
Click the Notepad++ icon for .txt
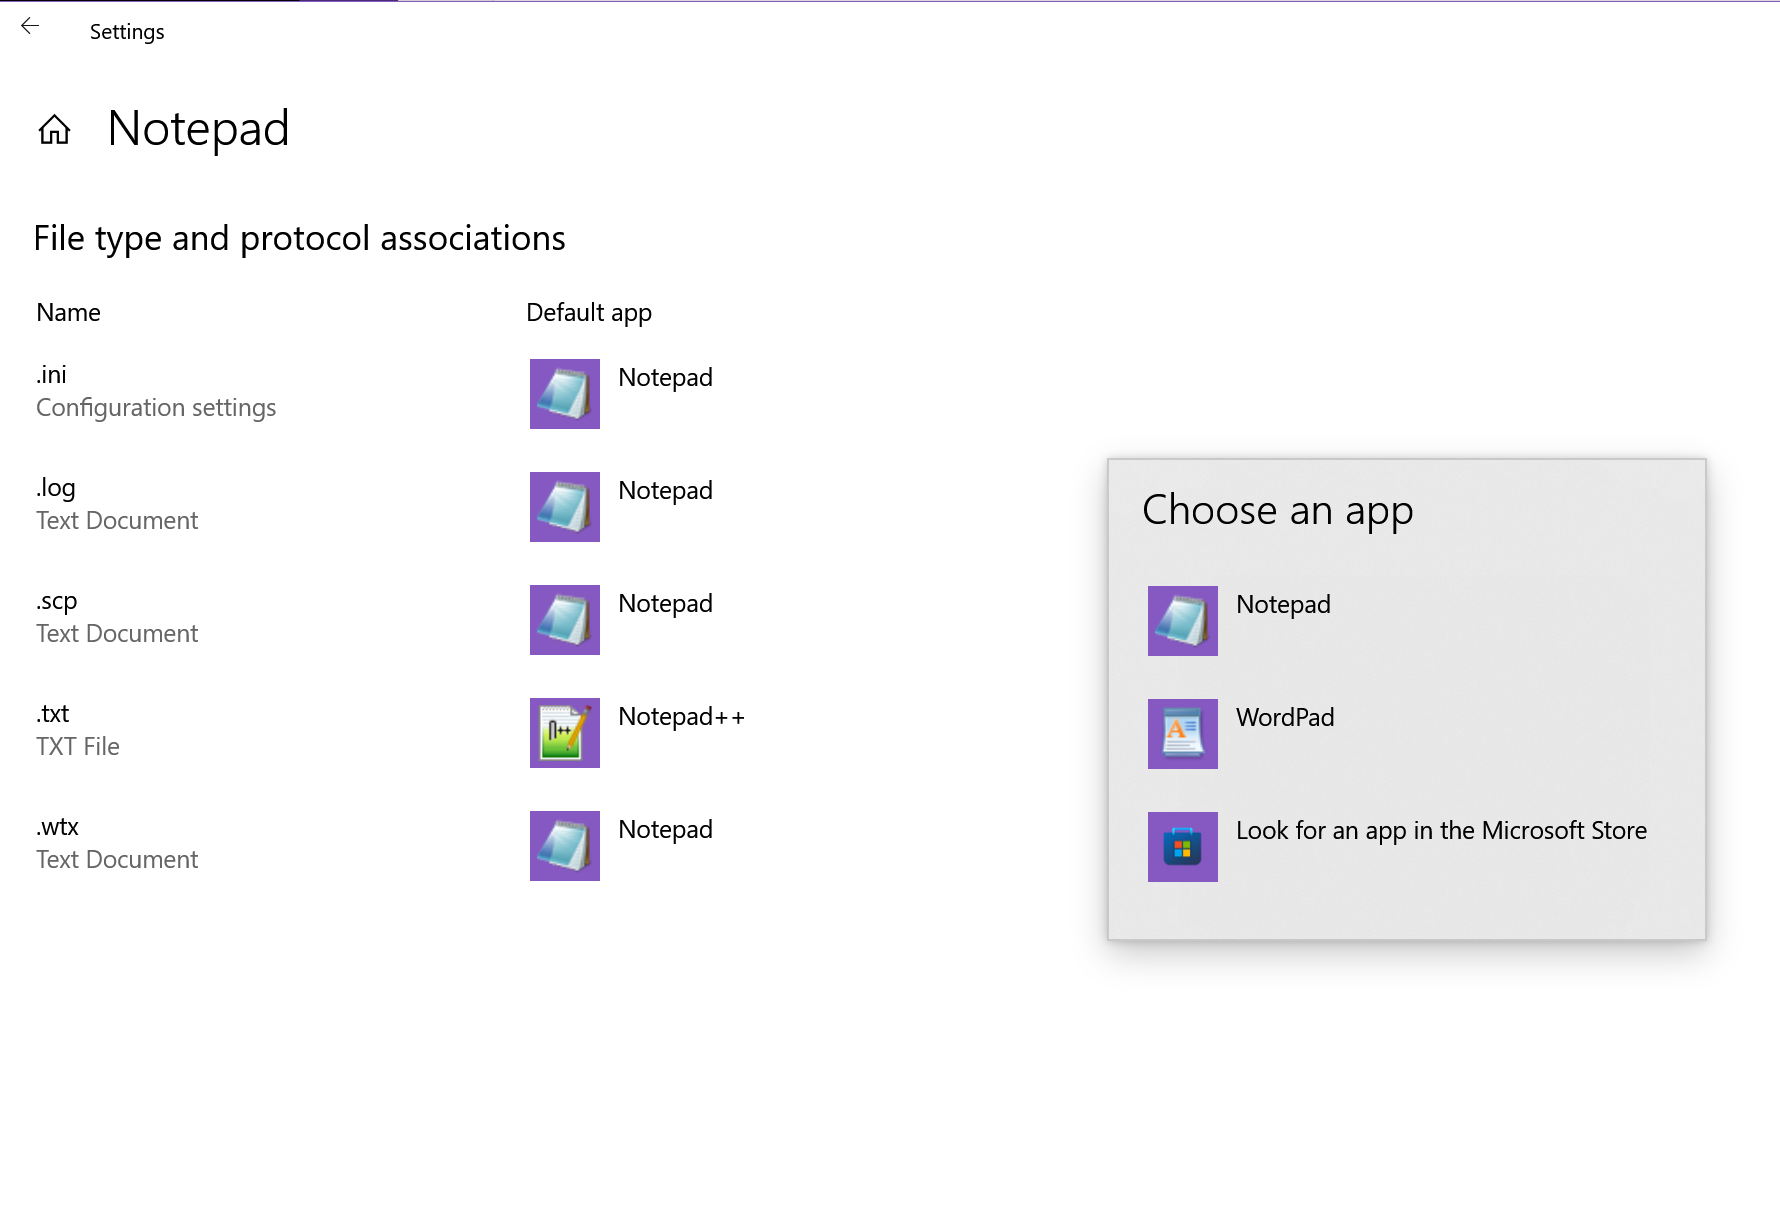click(x=564, y=733)
